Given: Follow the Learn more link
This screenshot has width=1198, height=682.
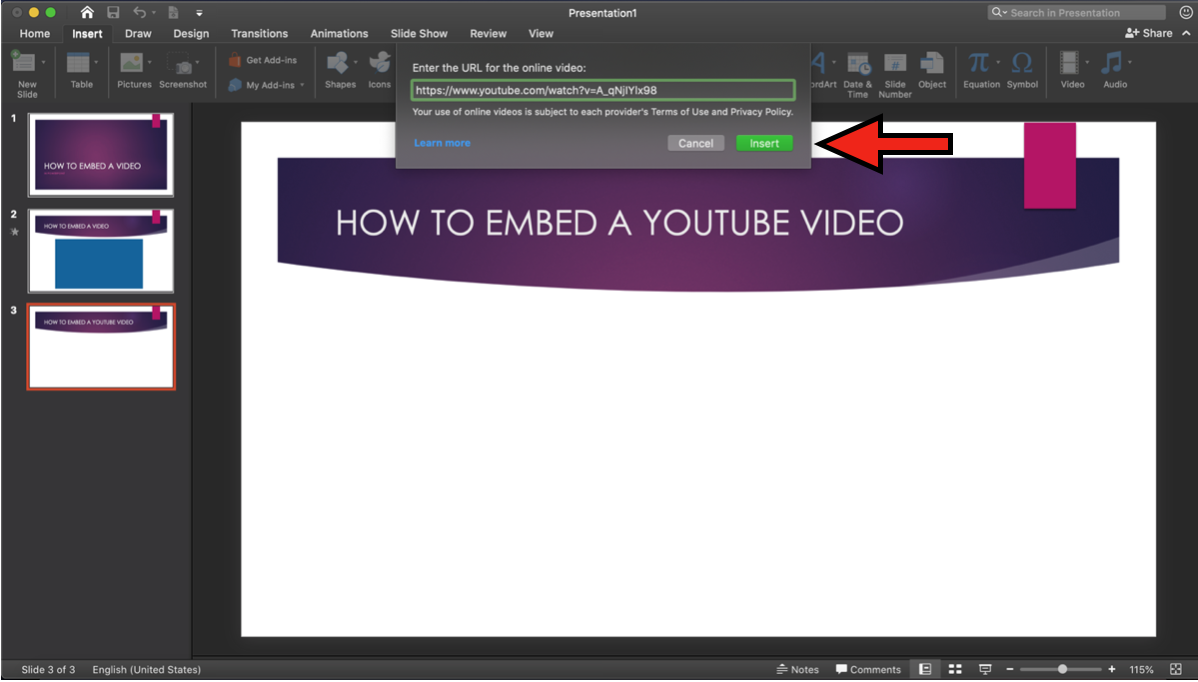Looking at the screenshot, I should tap(442, 143).
